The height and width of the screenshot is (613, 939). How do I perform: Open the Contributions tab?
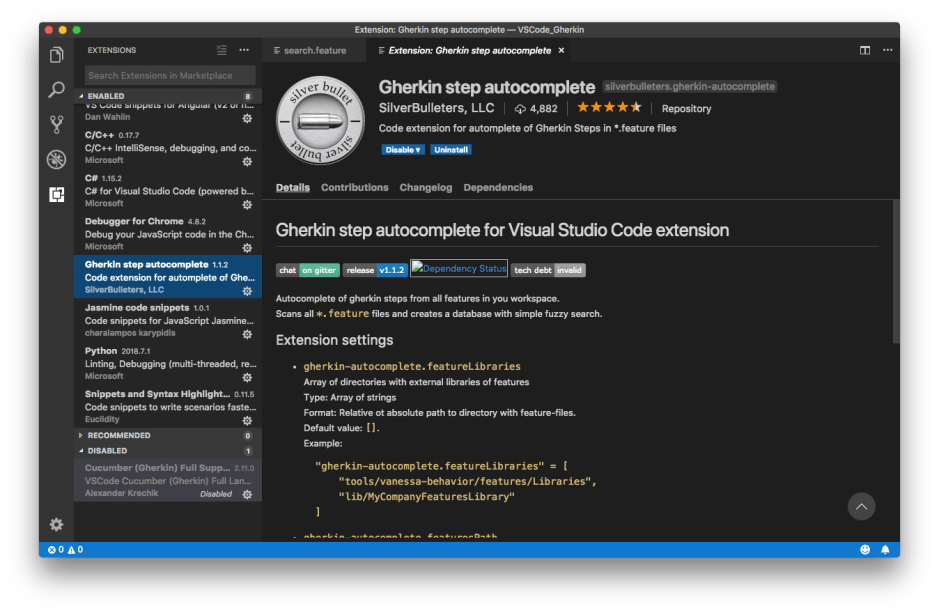(x=354, y=187)
